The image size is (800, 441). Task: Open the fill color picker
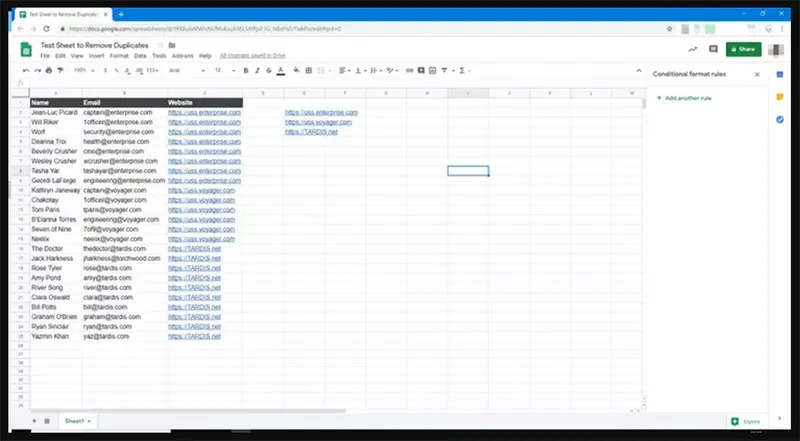(x=296, y=70)
